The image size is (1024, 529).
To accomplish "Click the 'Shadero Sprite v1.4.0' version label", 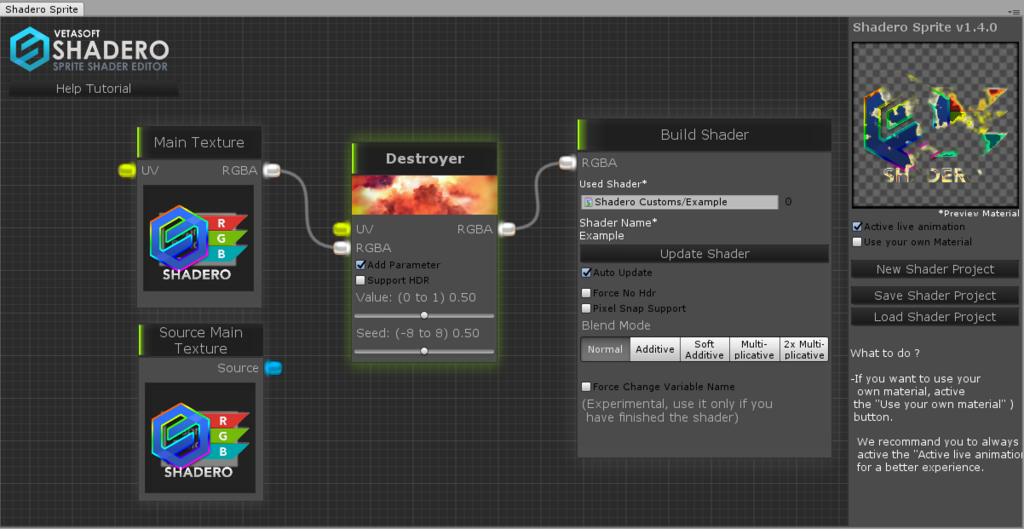I will tap(925, 27).
